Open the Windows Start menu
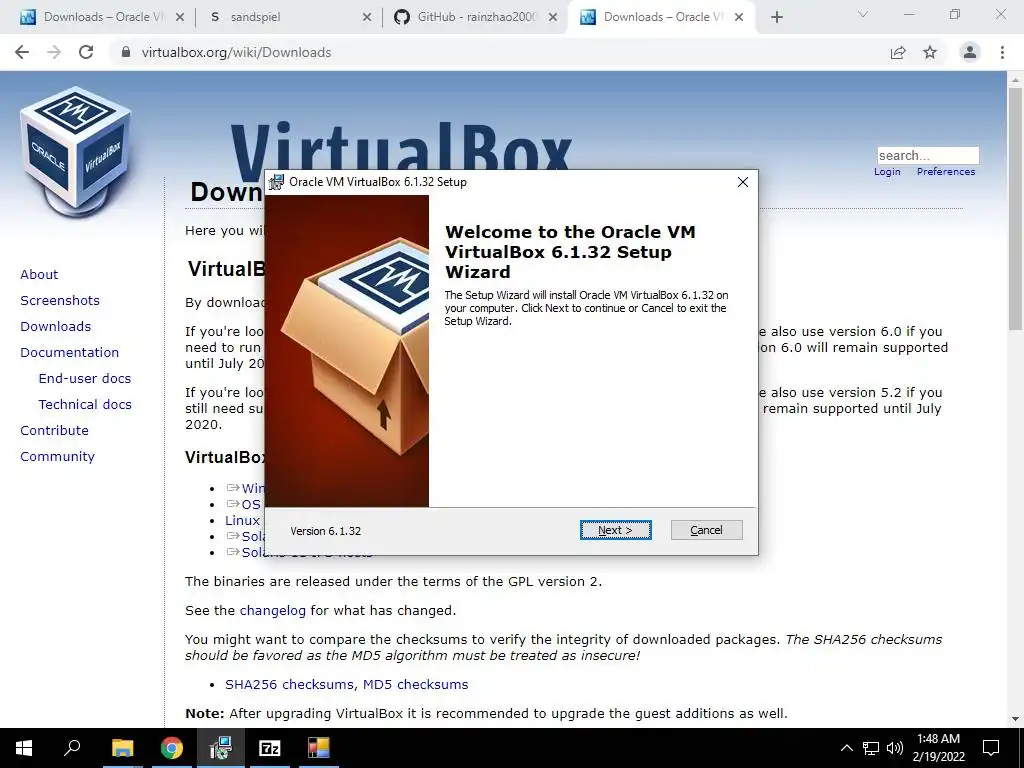Viewport: 1024px width, 768px height. click(24, 748)
